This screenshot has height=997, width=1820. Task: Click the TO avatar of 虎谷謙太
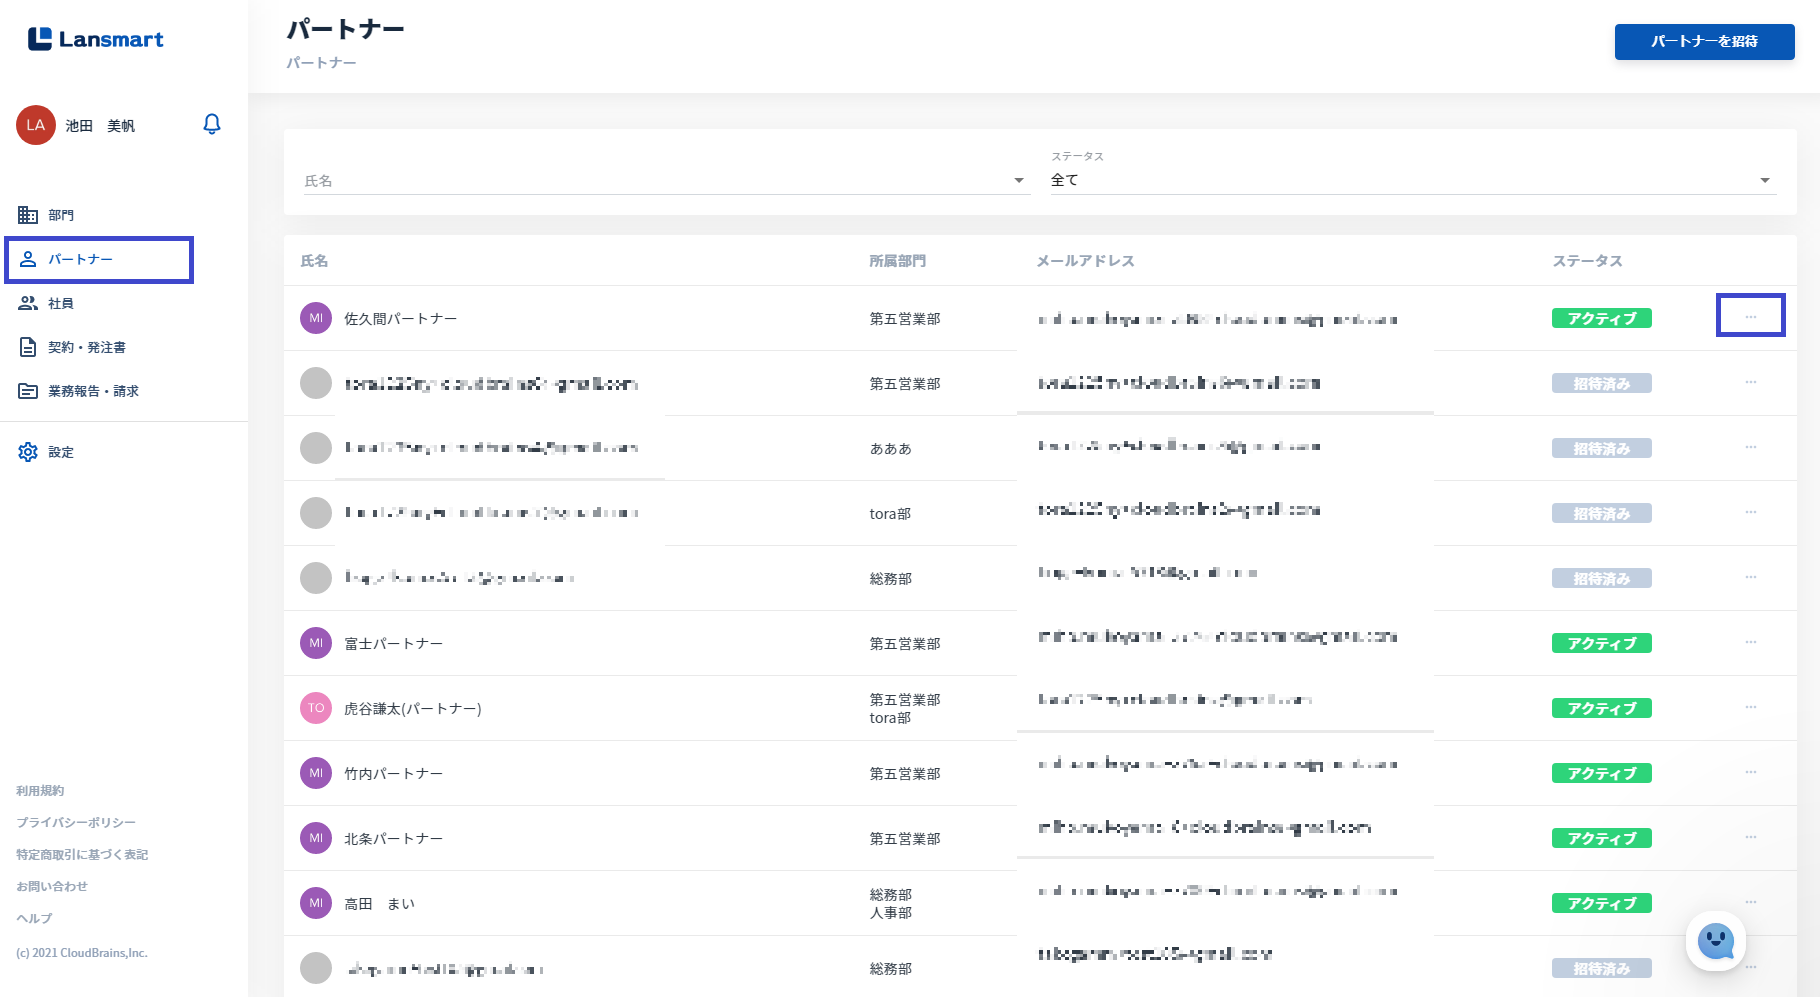pos(316,708)
